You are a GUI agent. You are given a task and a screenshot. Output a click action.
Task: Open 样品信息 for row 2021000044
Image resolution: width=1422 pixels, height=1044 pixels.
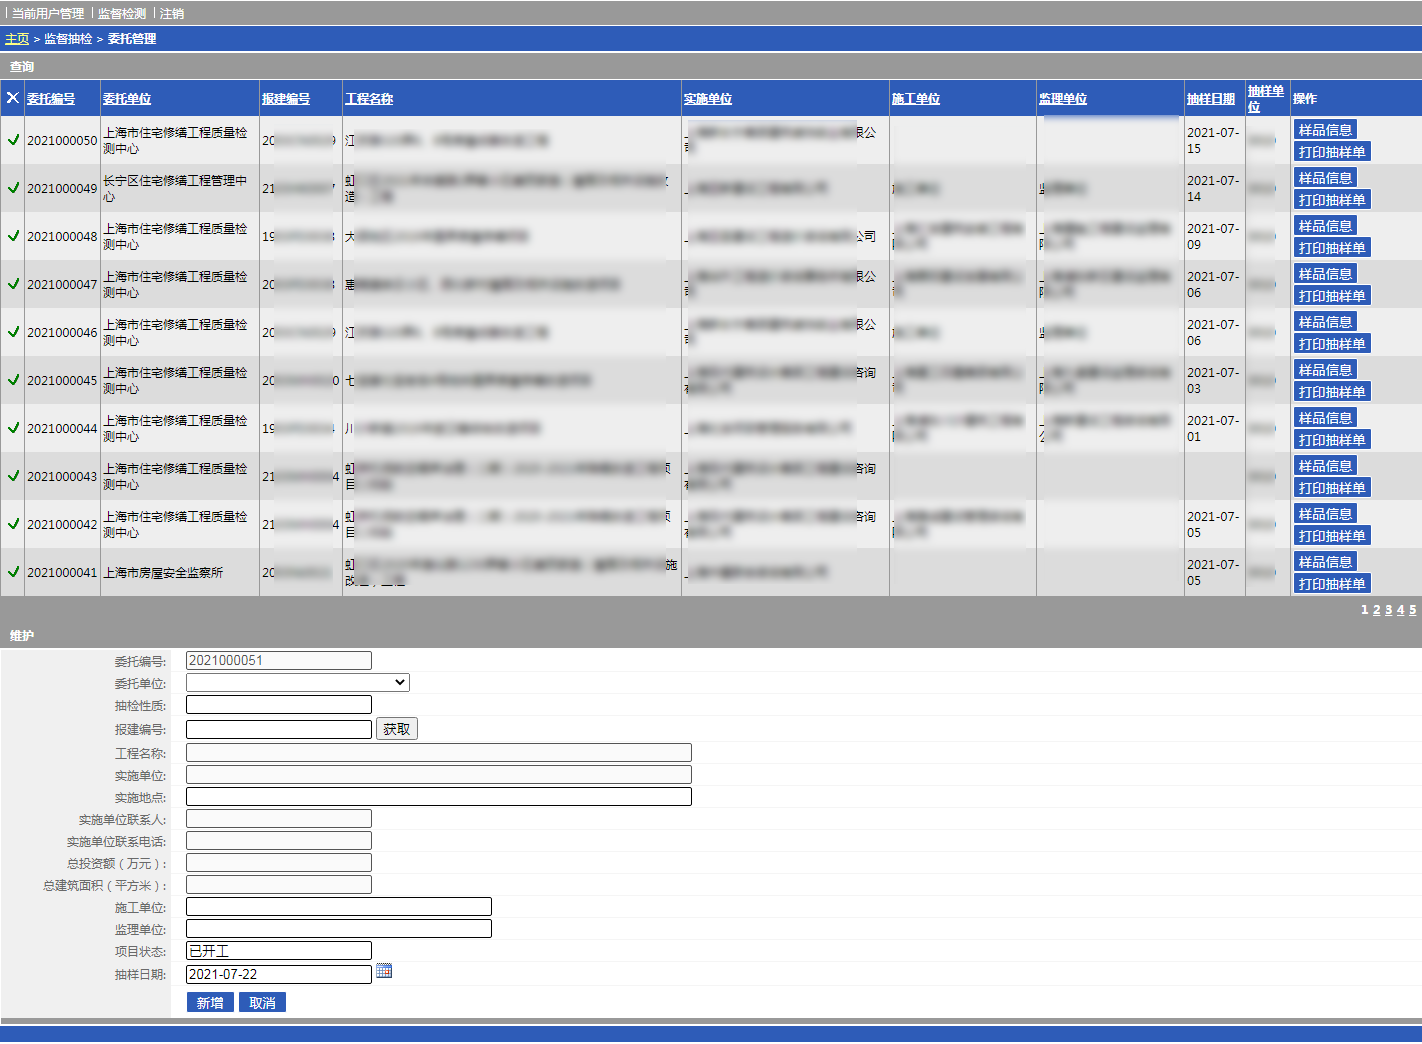coord(1325,418)
